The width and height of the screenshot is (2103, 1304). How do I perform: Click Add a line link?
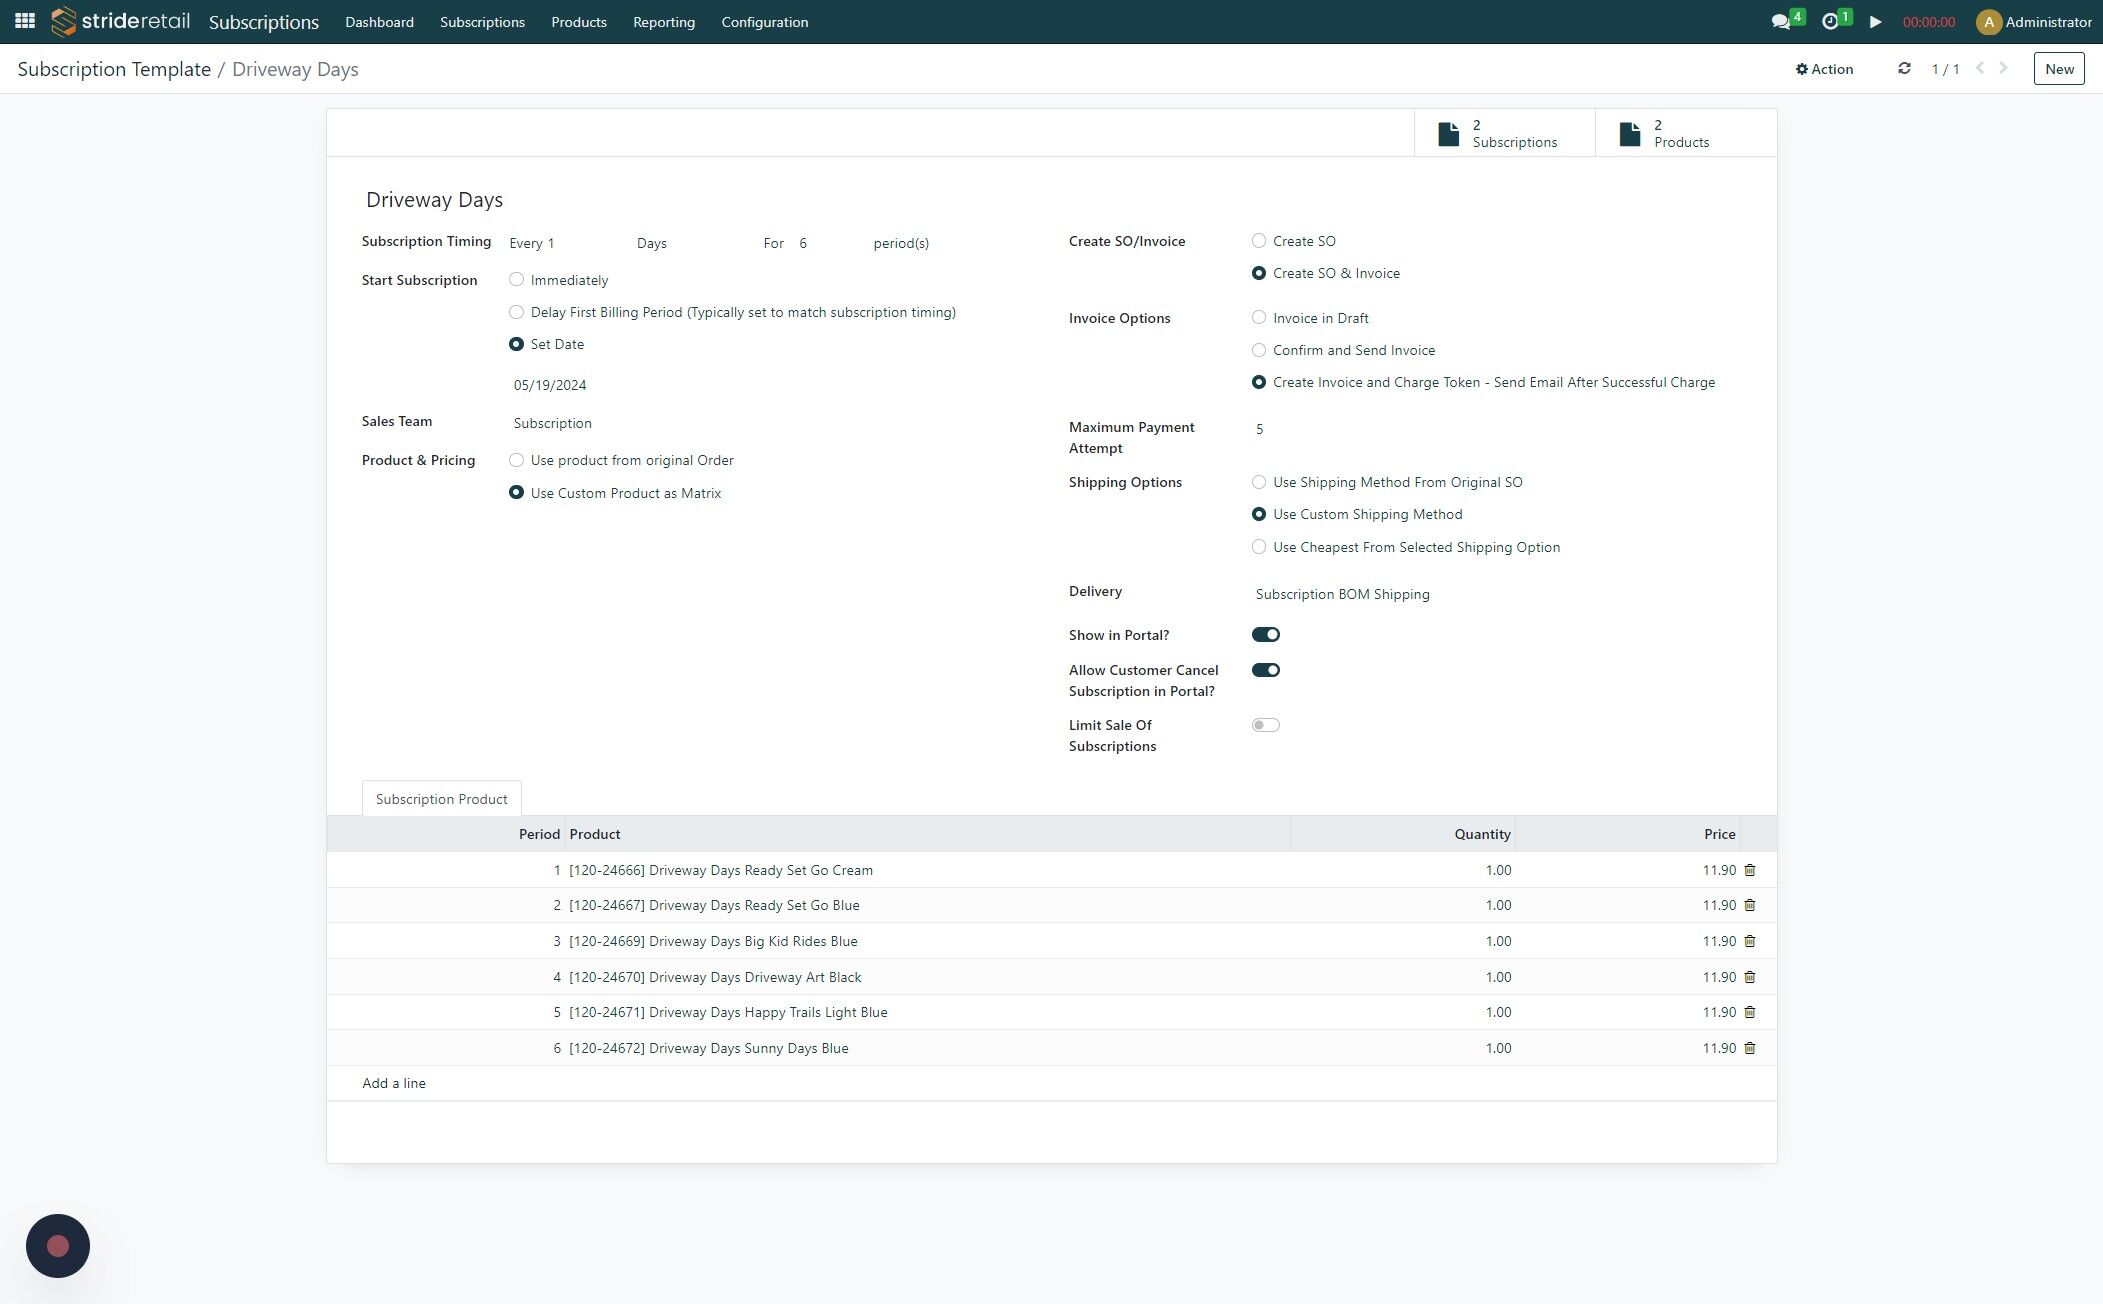pyautogui.click(x=394, y=1083)
